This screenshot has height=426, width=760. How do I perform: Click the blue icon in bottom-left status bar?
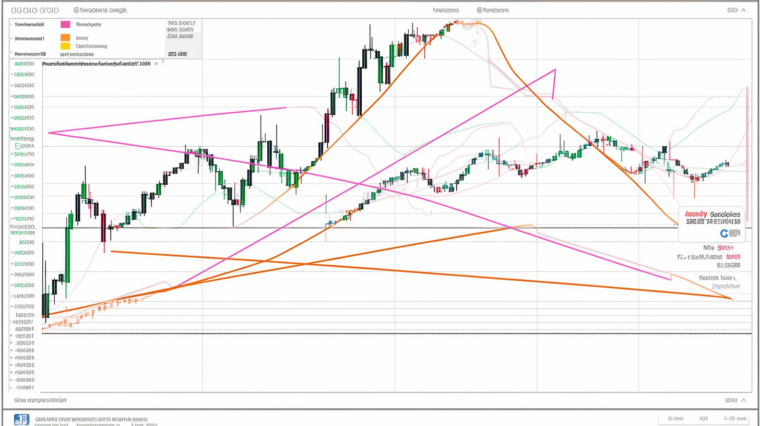22,419
